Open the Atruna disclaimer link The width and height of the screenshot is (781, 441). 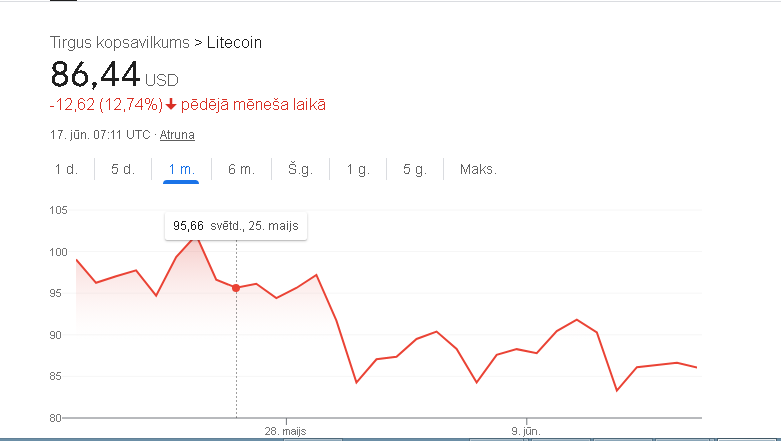(x=177, y=135)
